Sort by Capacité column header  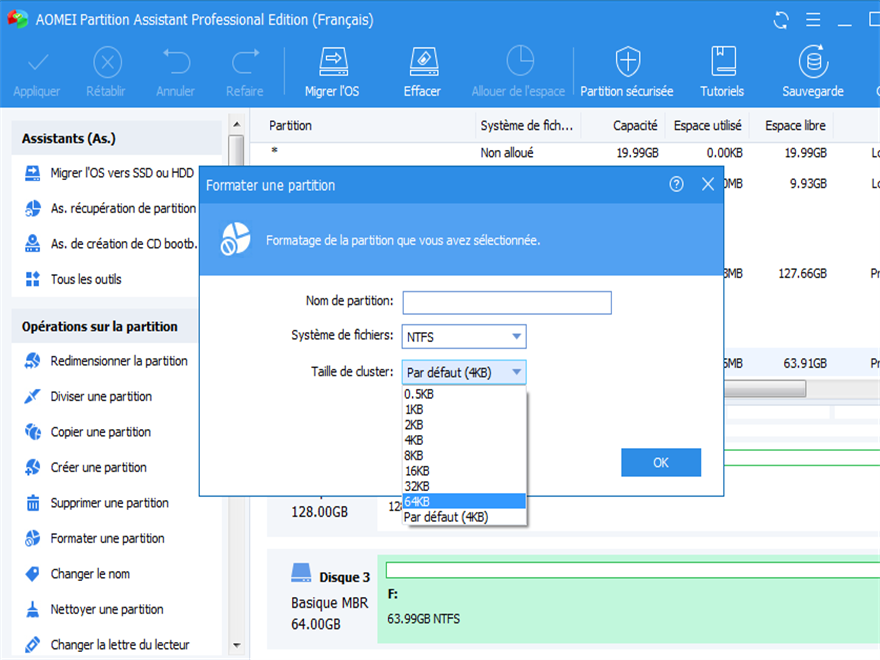[x=623, y=126]
